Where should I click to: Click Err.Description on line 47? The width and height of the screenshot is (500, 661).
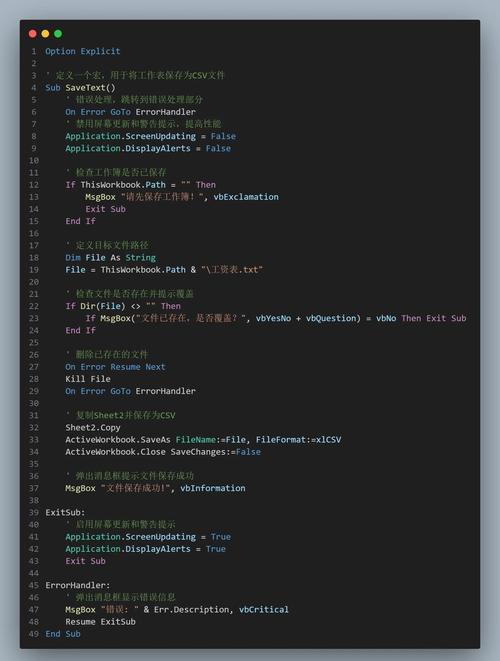[x=192, y=610]
